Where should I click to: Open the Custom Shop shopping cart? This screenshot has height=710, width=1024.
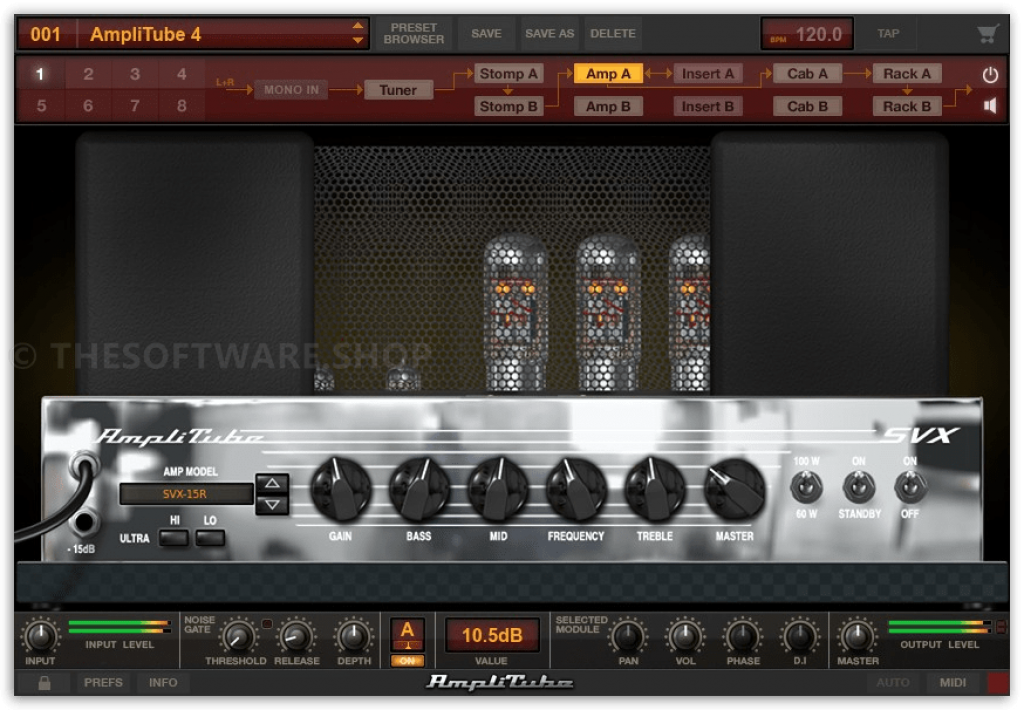[988, 33]
